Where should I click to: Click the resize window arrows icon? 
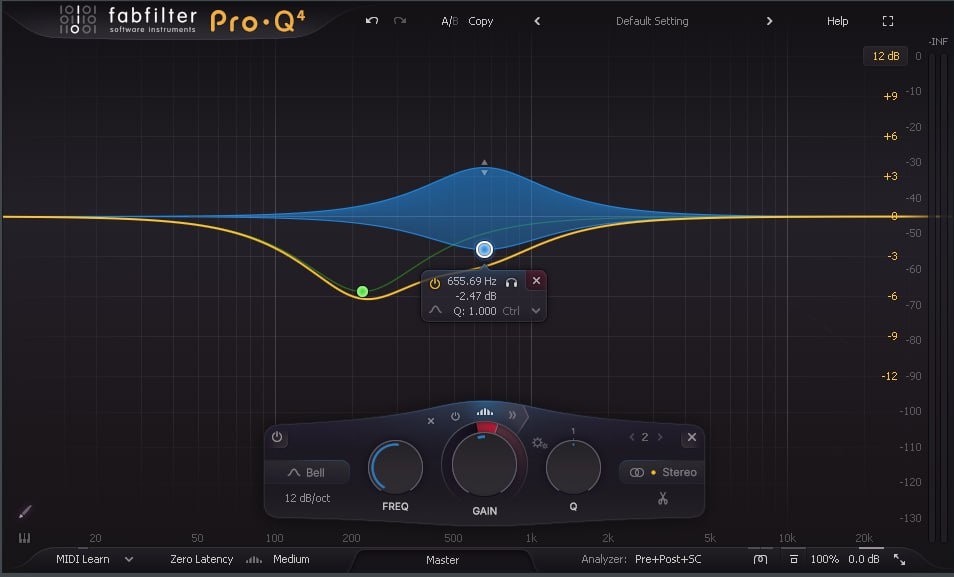click(899, 559)
